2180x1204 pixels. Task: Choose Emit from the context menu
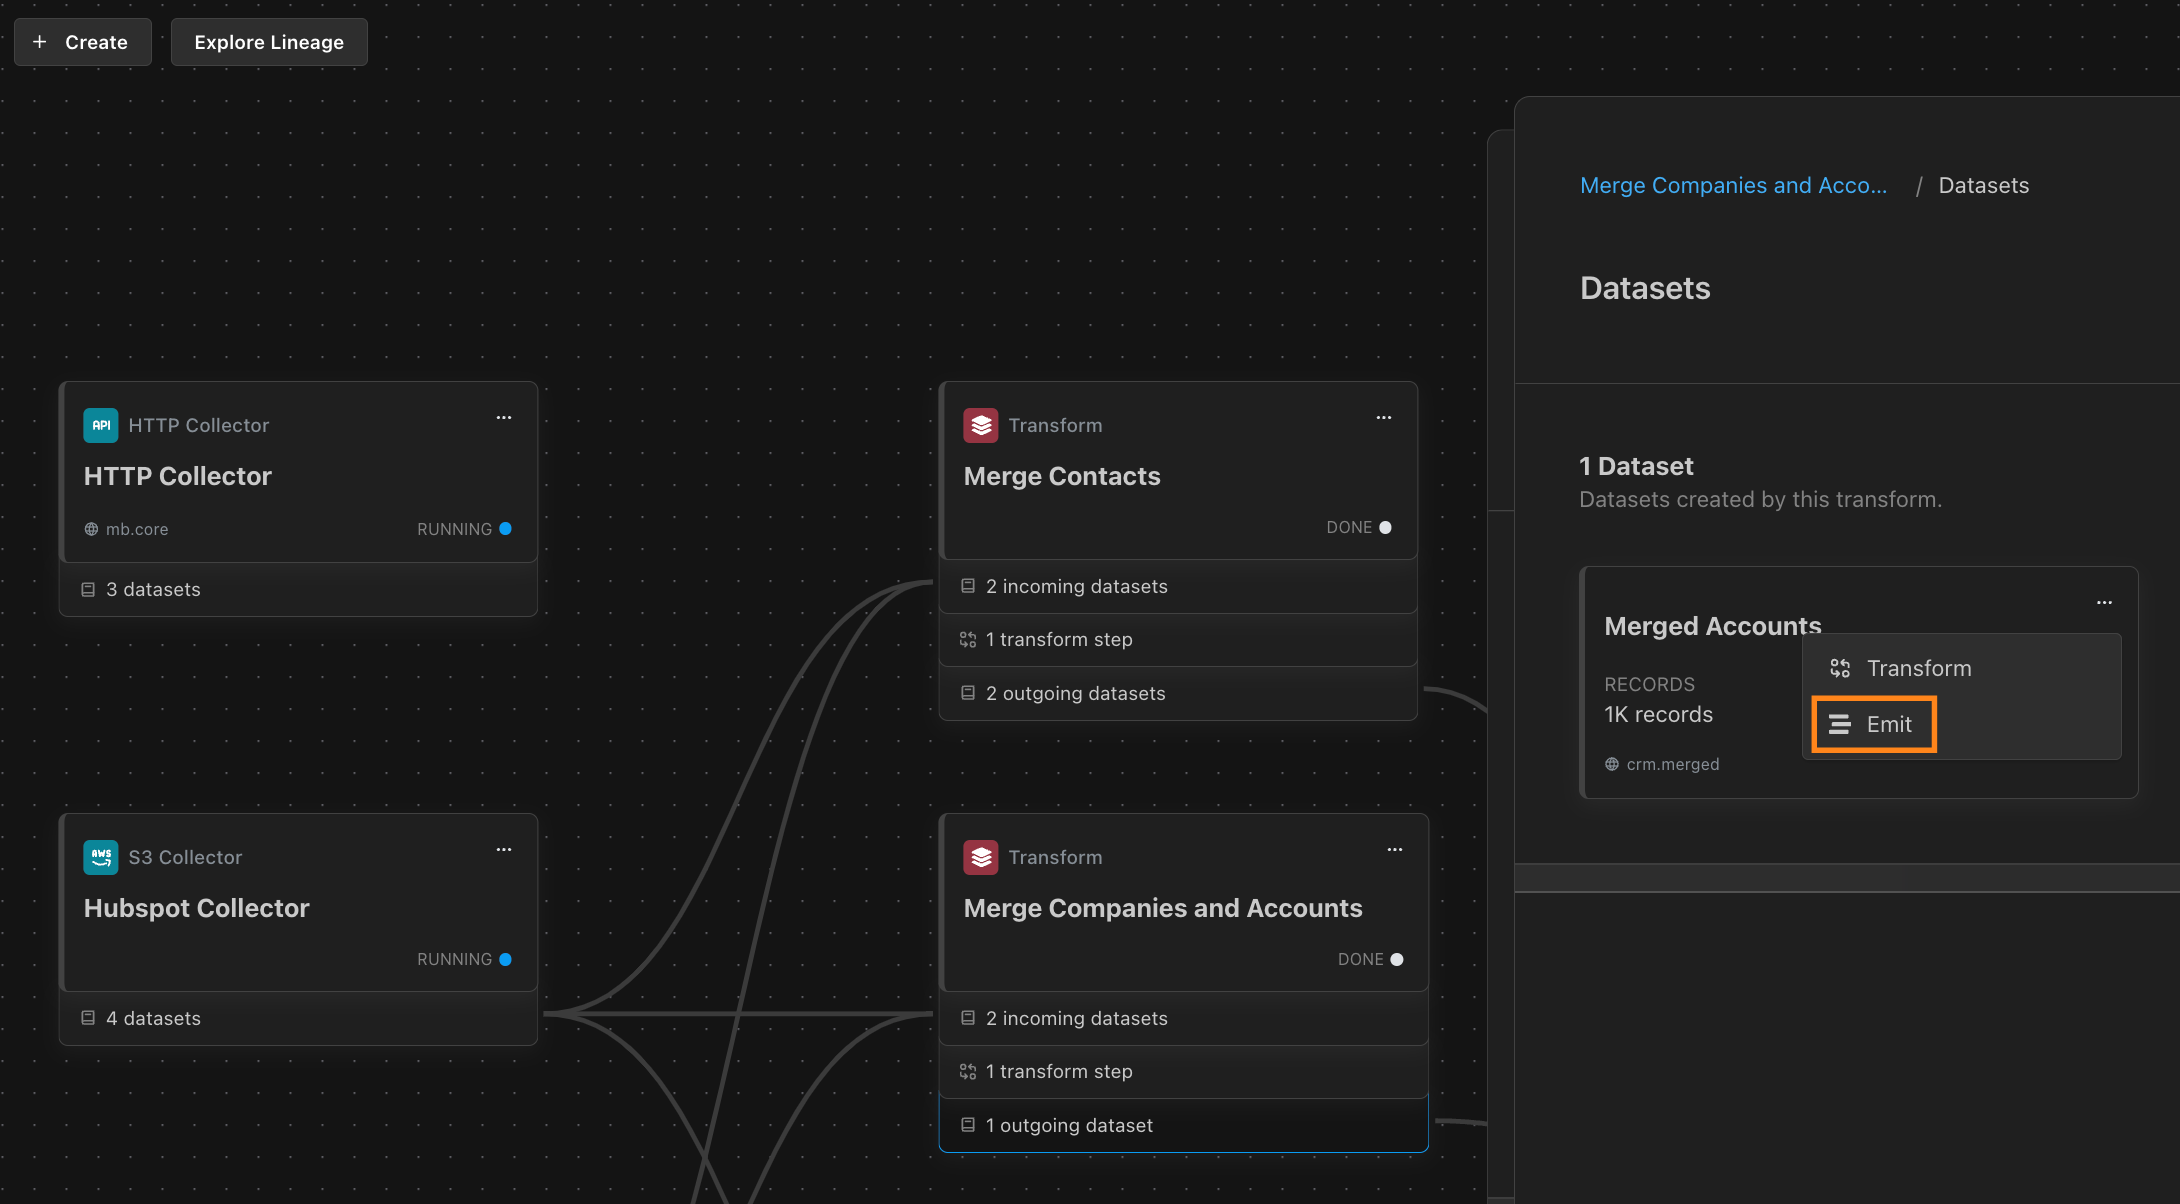1873,724
